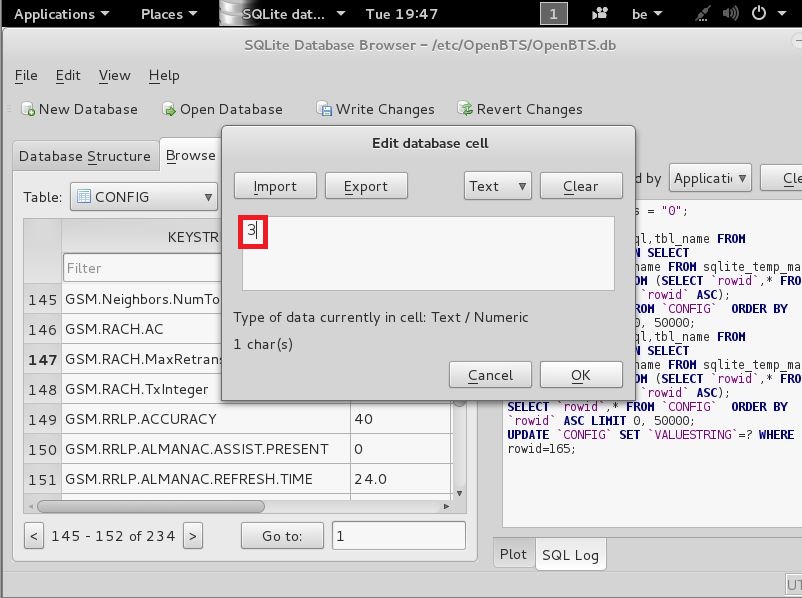Revert Changes in the toolbar

coord(520,109)
